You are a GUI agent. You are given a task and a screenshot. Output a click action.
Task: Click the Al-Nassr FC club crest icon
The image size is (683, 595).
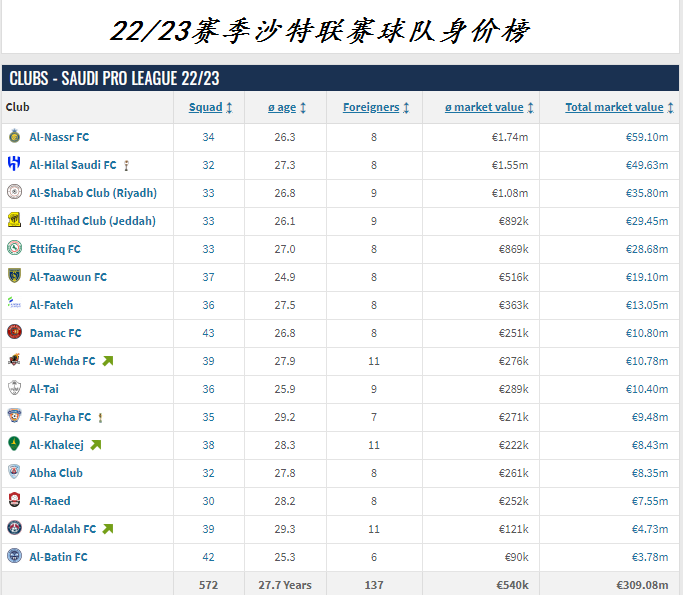tap(14, 137)
